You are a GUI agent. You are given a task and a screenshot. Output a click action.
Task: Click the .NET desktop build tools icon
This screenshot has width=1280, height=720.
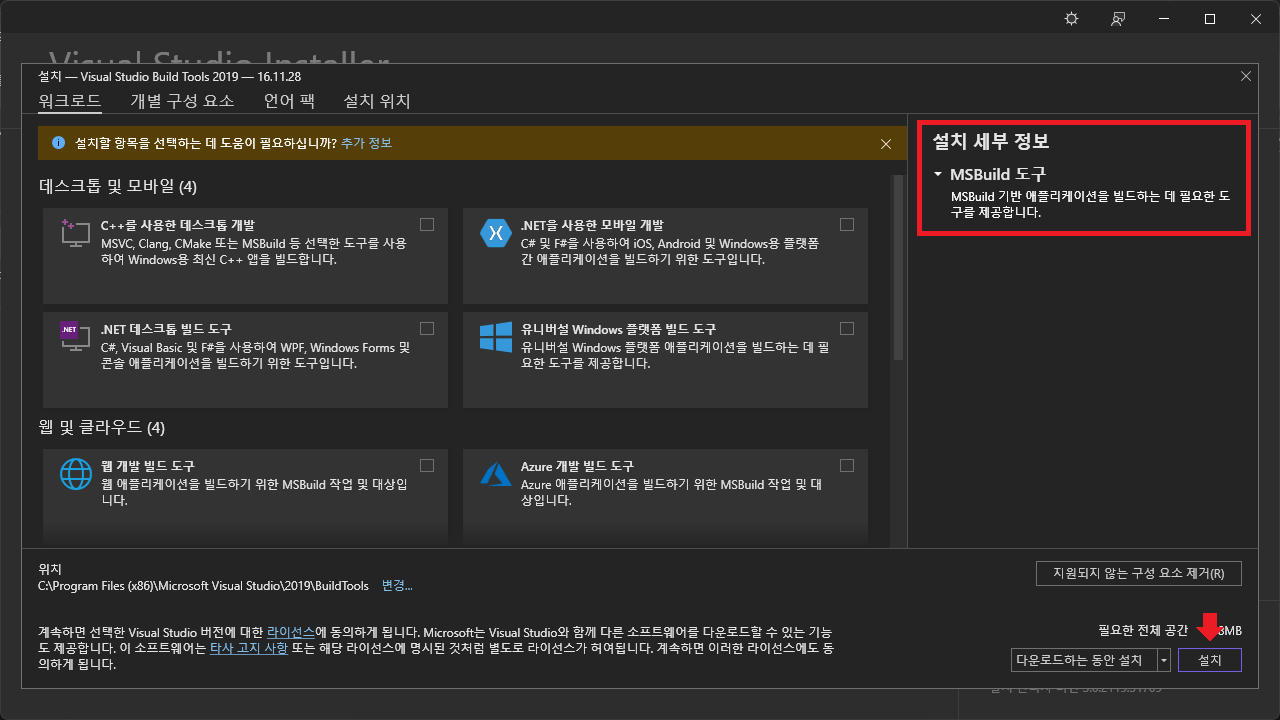pyautogui.click(x=75, y=336)
